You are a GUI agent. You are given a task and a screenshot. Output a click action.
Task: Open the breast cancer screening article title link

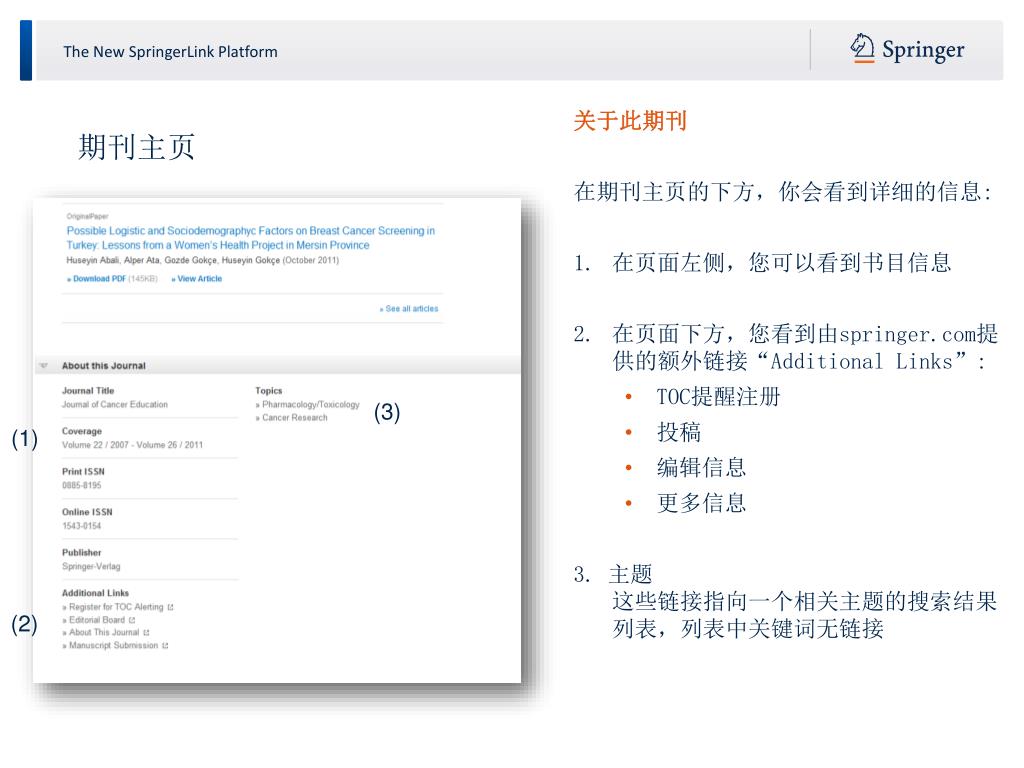[x=250, y=238]
